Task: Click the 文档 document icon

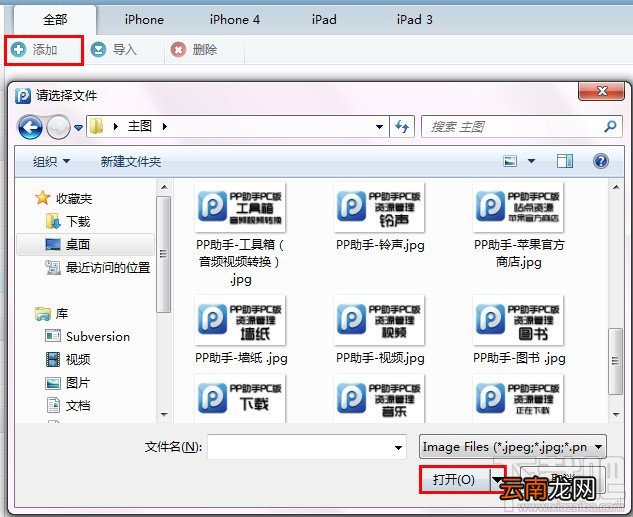Action: [53, 405]
